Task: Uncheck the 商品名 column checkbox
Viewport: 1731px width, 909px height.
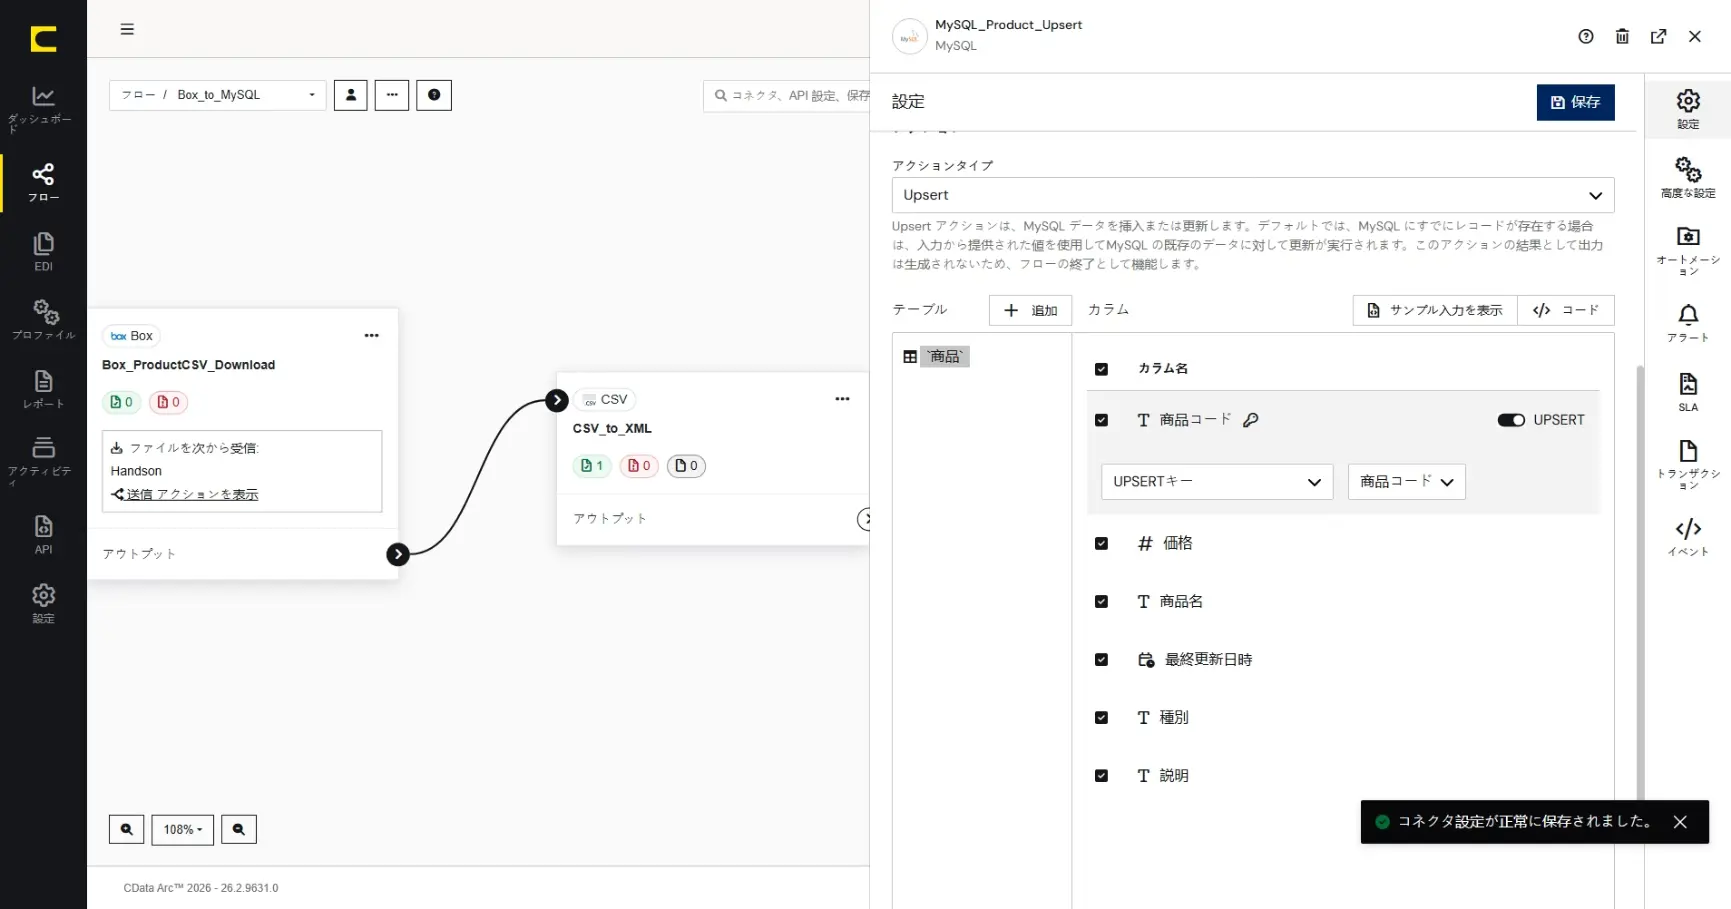Action: [1101, 601]
